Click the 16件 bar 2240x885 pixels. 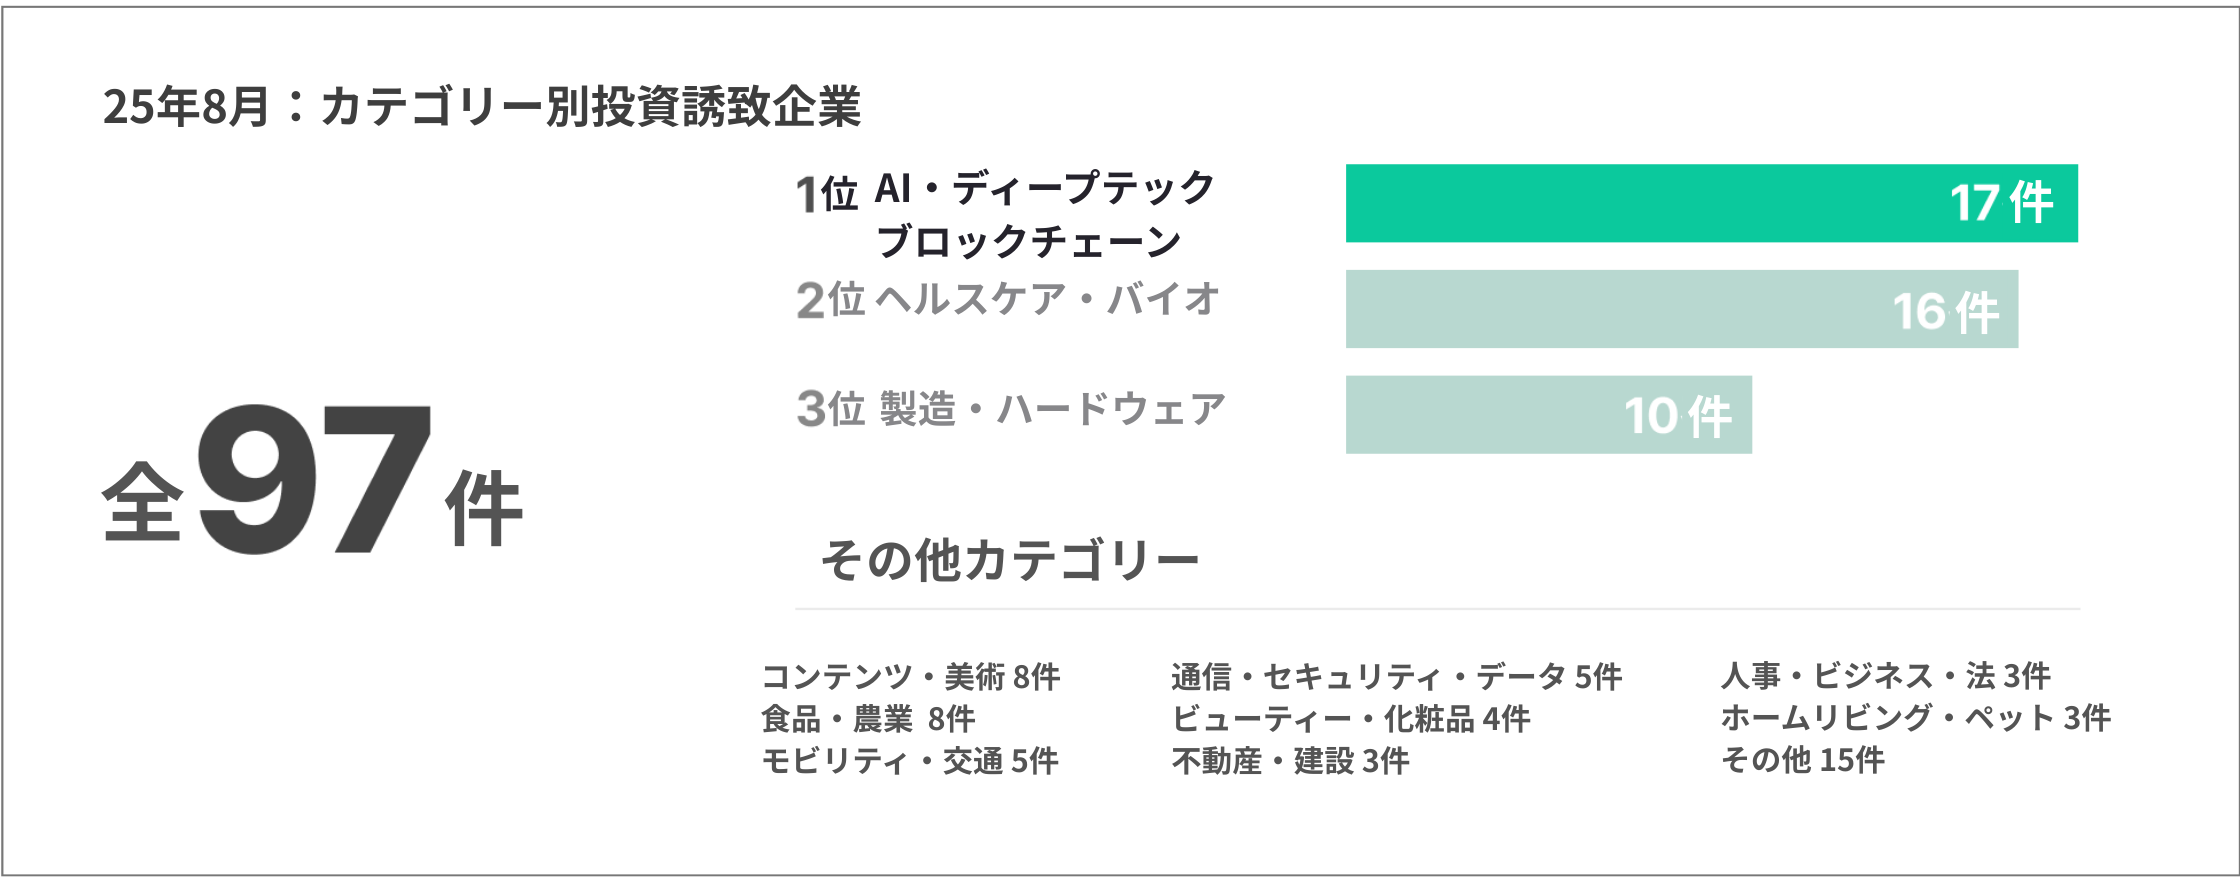(x=1680, y=309)
